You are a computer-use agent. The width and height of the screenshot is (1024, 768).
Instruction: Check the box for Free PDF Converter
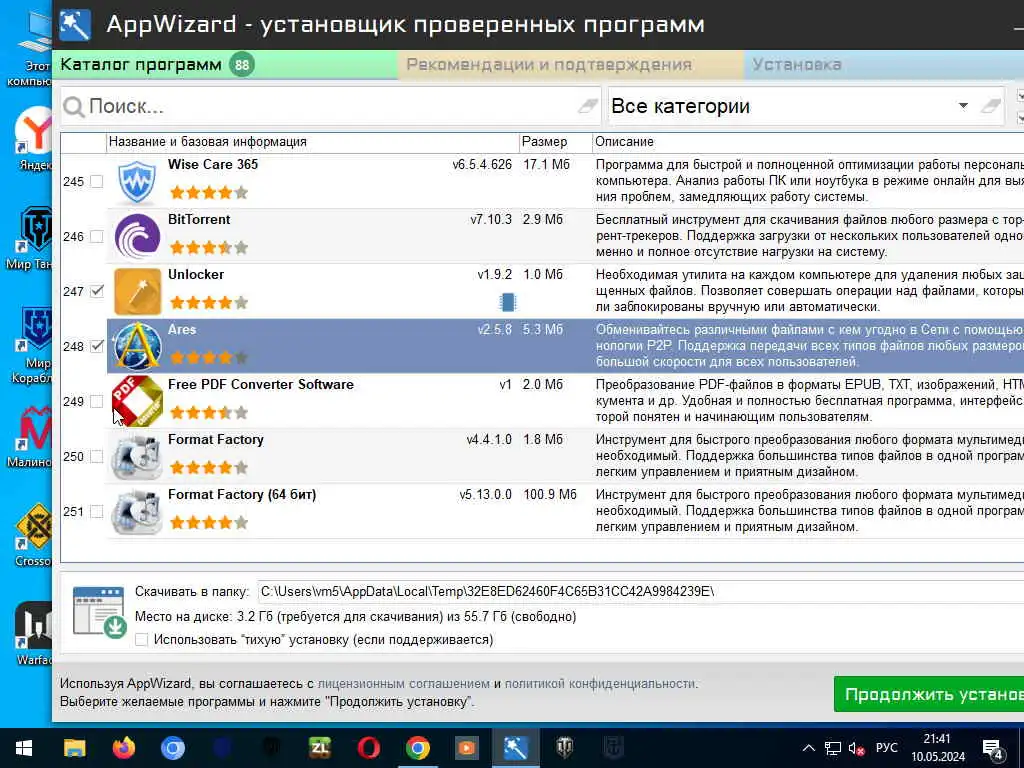click(x=97, y=401)
